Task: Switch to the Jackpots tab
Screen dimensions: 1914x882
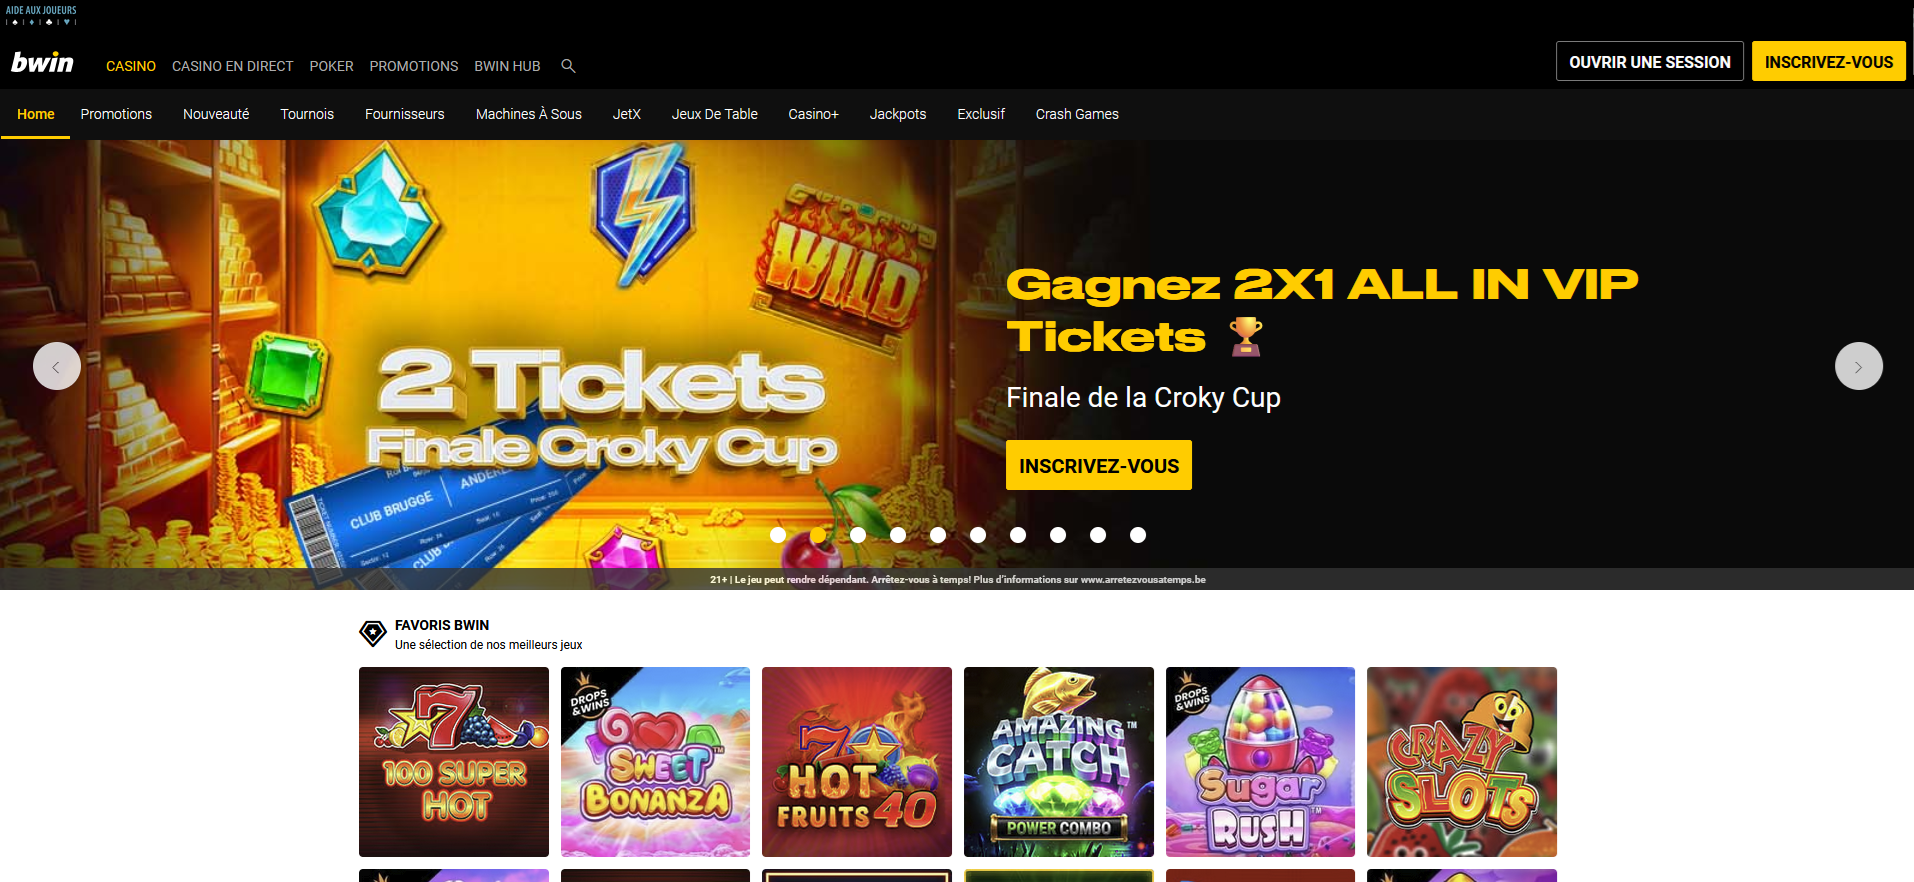Action: [898, 114]
